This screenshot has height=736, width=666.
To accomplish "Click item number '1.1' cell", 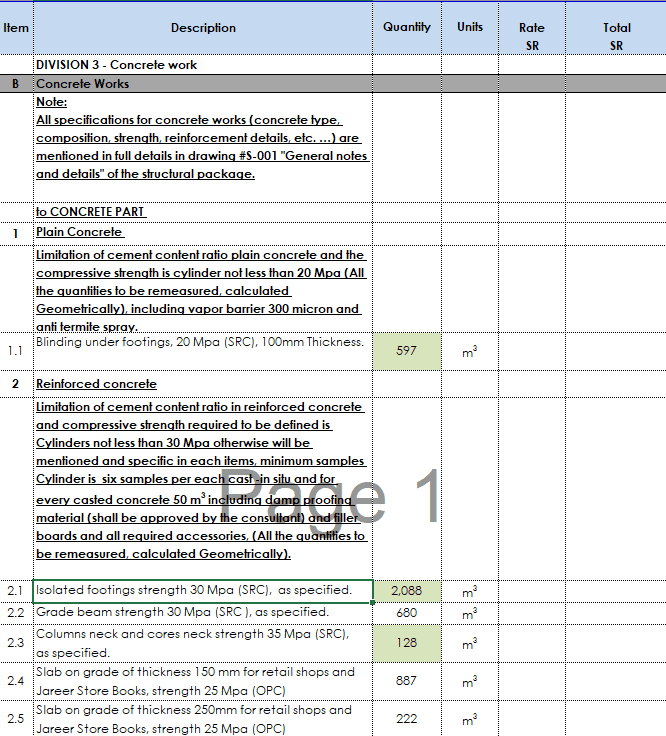I will (16, 351).
